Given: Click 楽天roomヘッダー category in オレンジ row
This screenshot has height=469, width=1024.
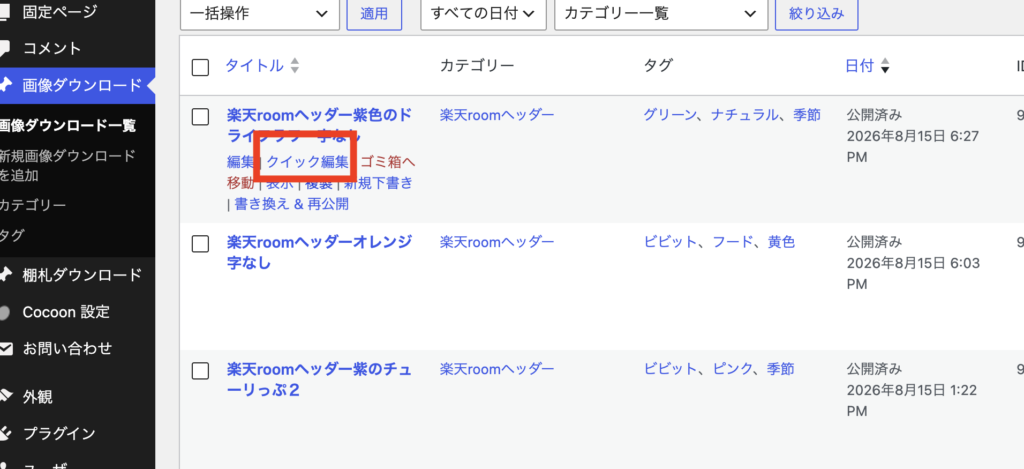Looking at the screenshot, I should click(497, 242).
